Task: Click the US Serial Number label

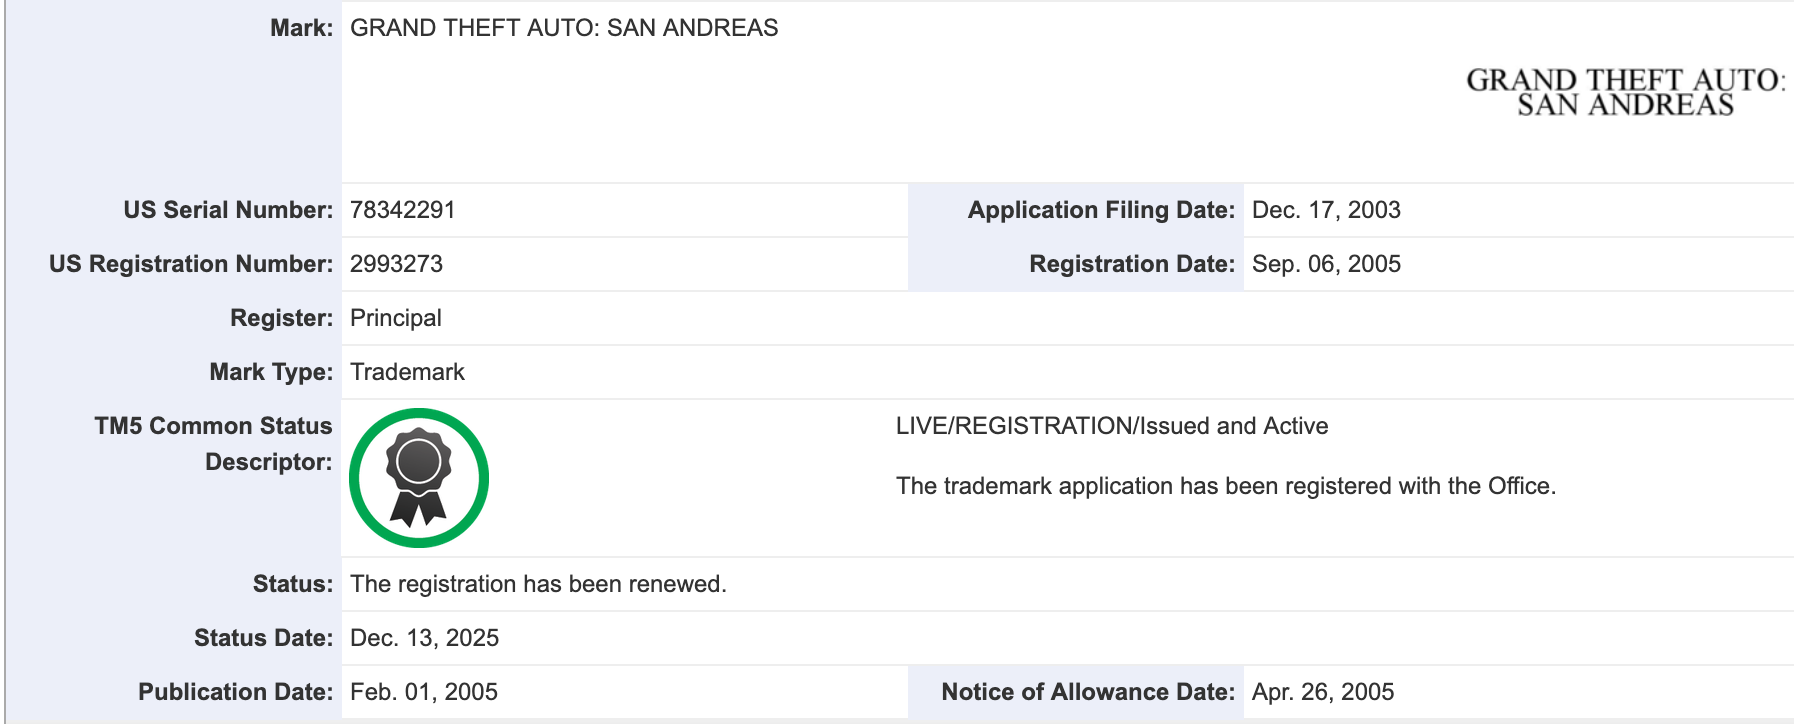Action: pos(228,210)
